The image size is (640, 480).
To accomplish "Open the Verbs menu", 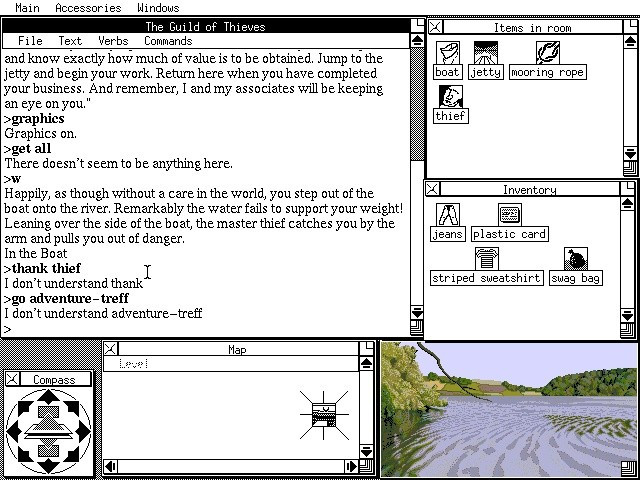I will [113, 41].
